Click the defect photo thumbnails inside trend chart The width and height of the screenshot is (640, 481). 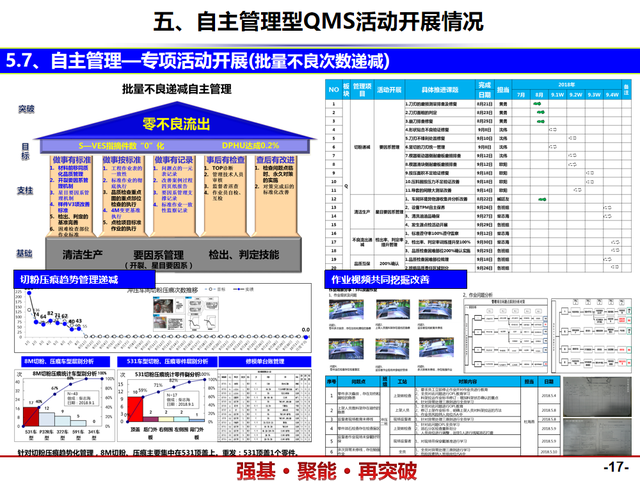[x=186, y=314]
